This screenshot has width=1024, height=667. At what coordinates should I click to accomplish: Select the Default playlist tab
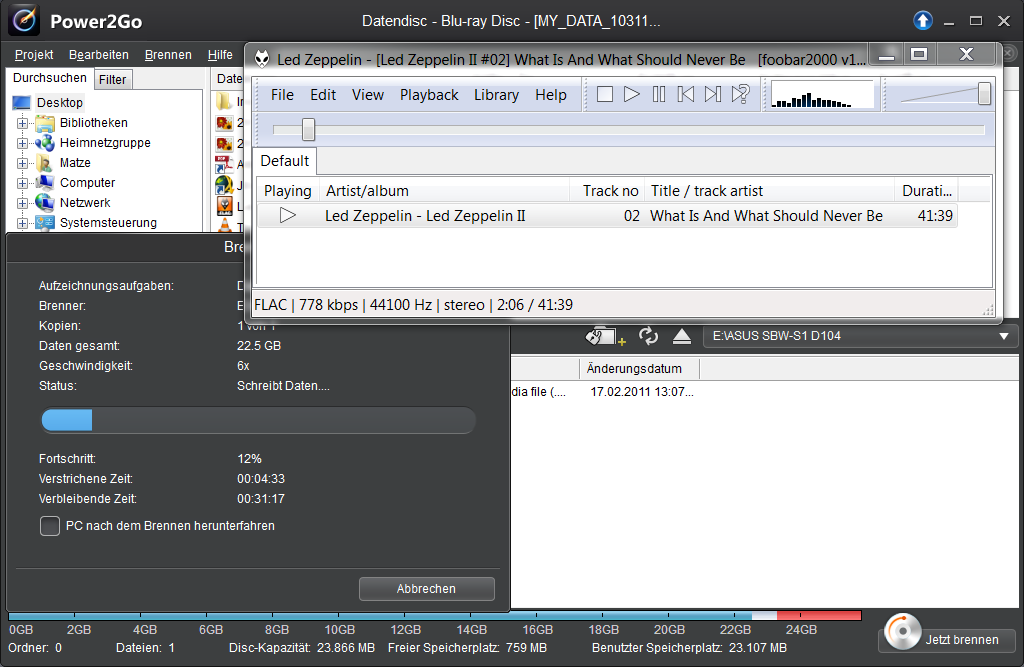pos(285,161)
